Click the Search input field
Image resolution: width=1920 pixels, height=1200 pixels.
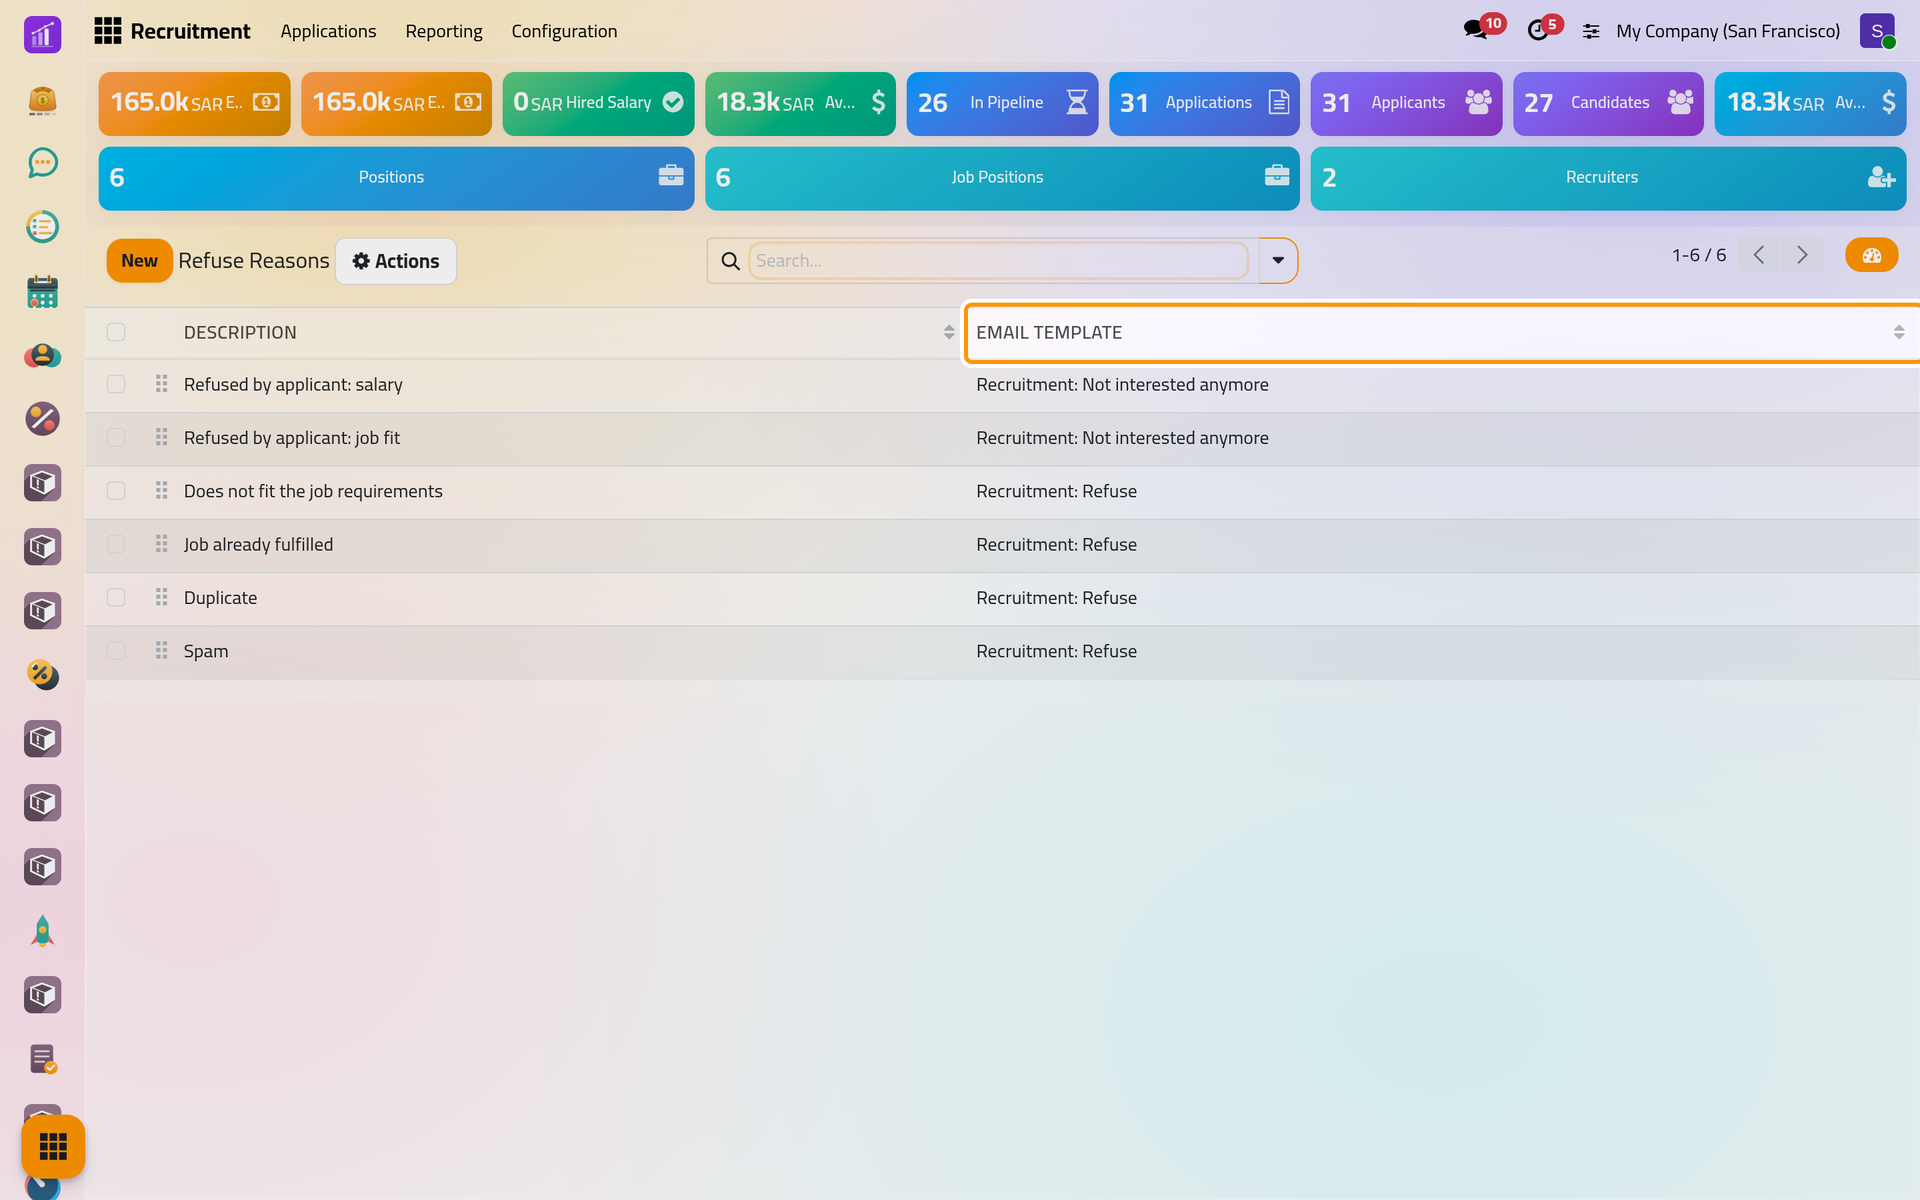998,261
